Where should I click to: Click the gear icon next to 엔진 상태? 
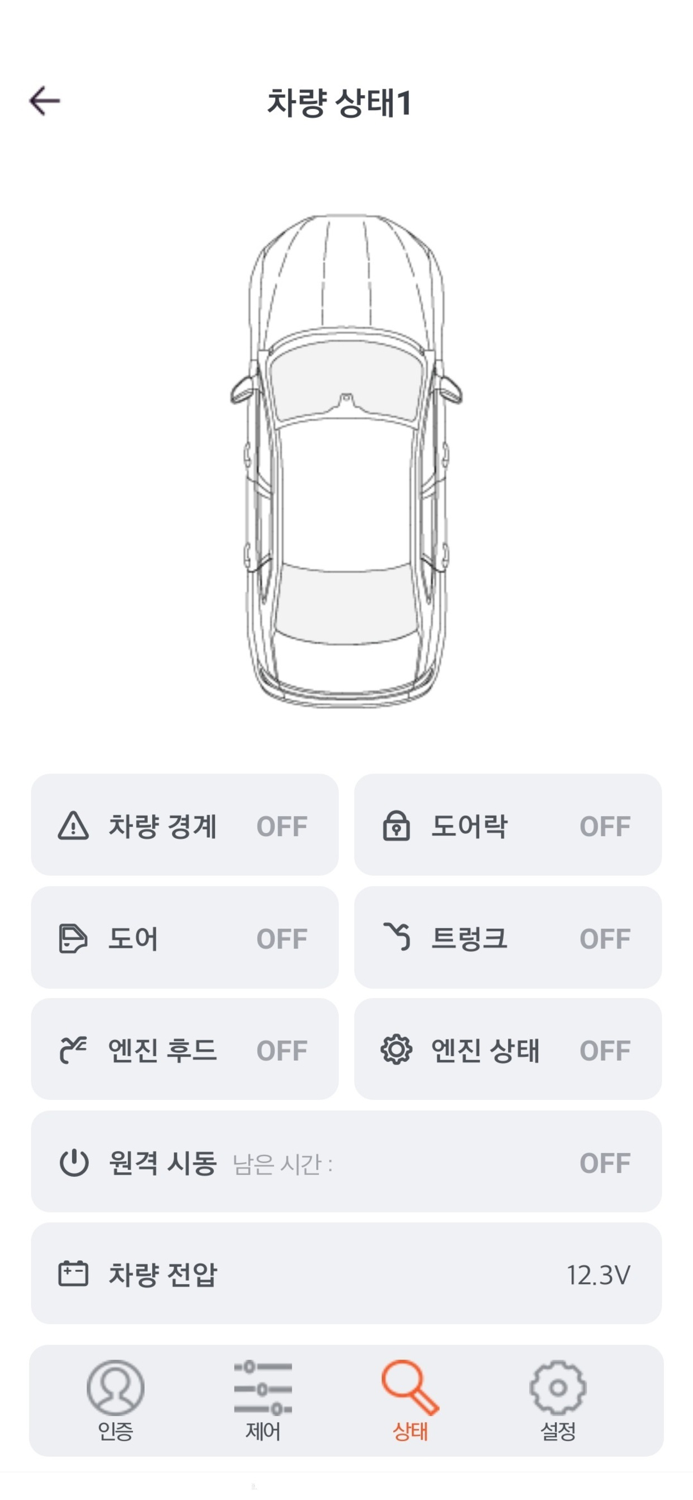(398, 1049)
